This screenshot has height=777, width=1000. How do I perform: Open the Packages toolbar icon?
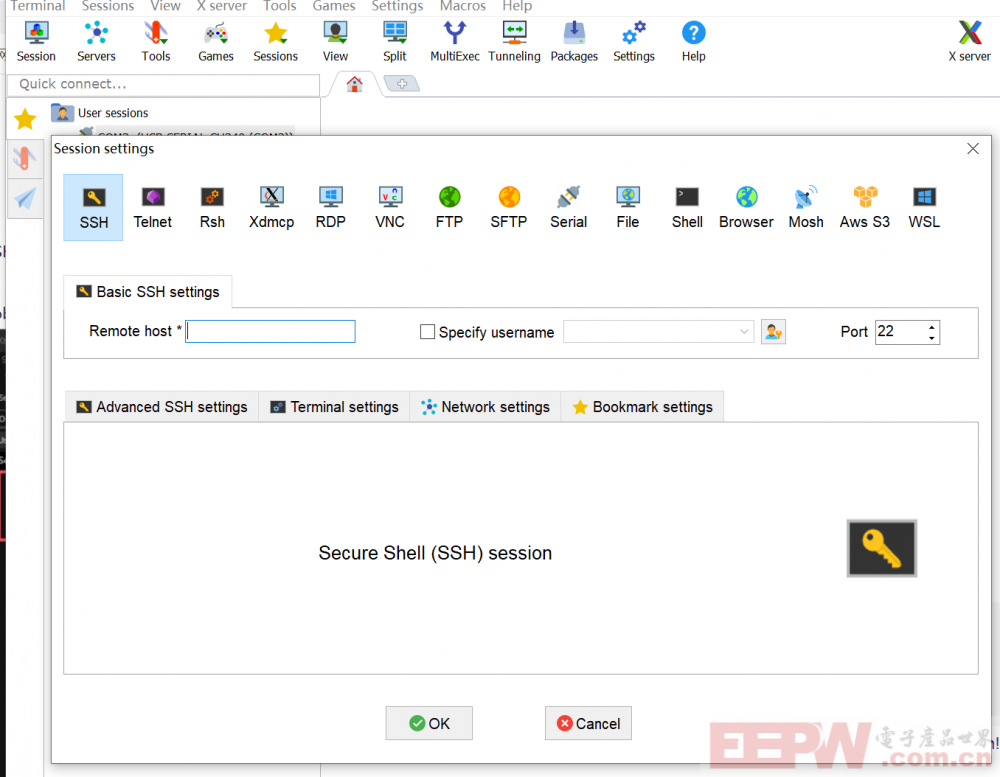pos(574,41)
